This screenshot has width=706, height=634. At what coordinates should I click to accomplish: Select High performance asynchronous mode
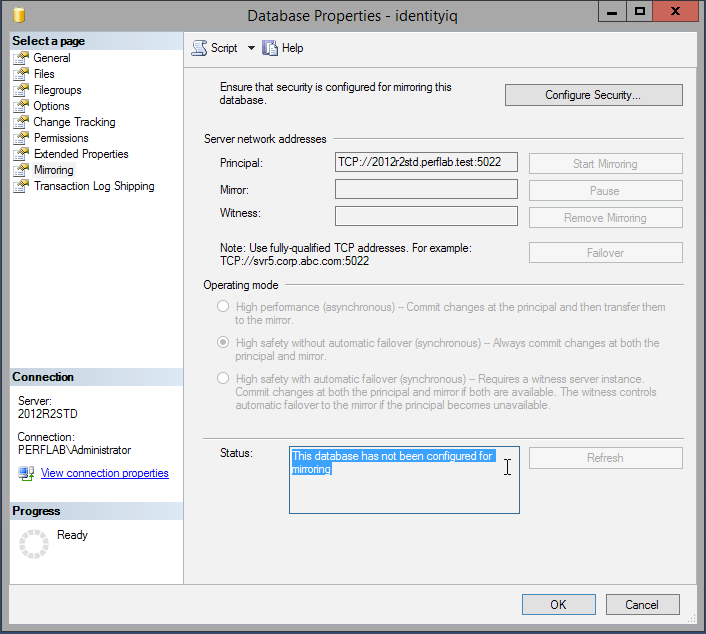coord(223,307)
